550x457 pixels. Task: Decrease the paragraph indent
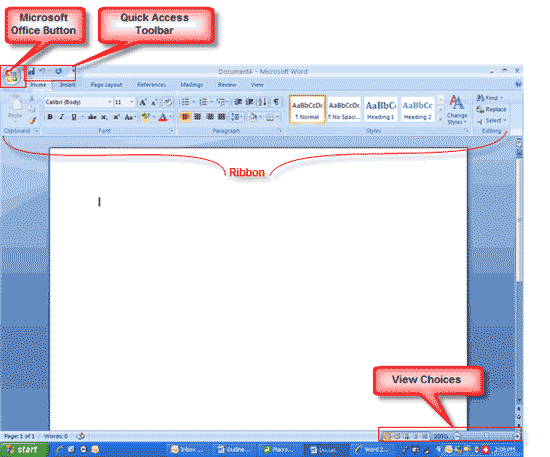(x=238, y=102)
